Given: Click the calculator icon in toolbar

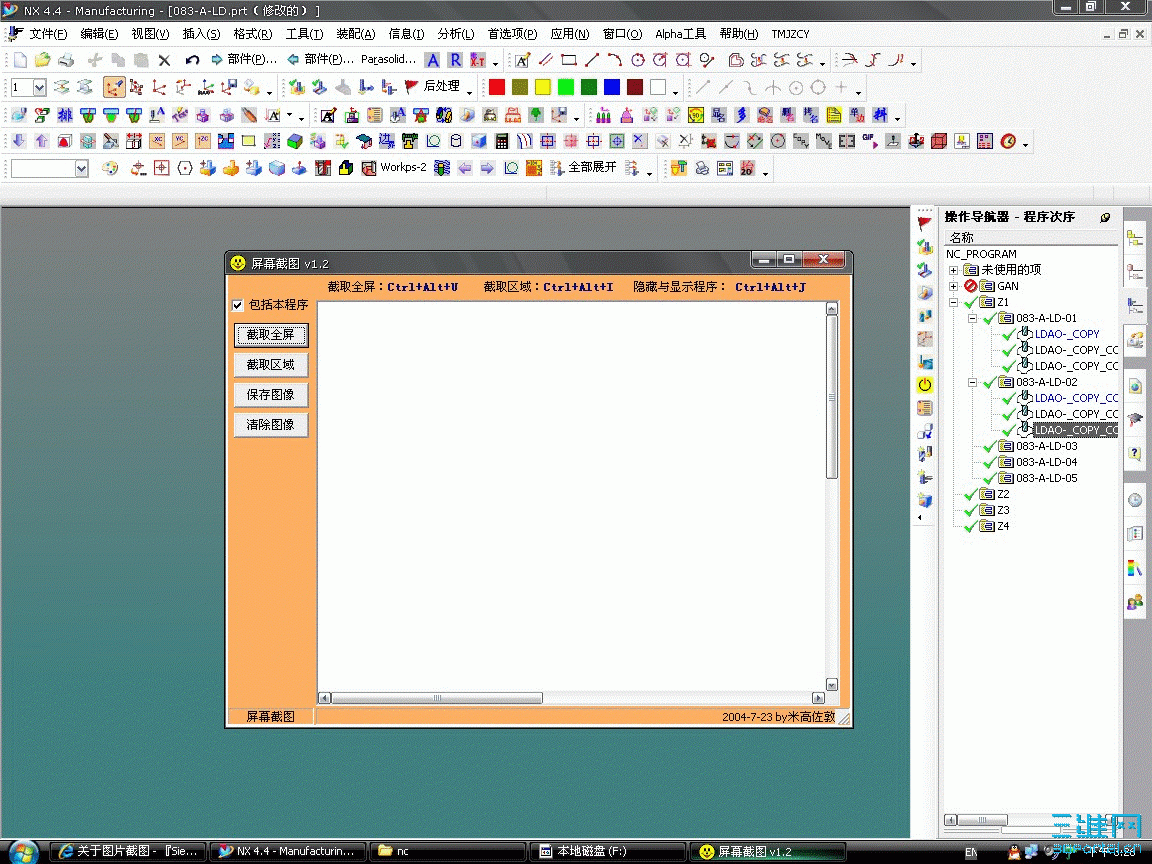Looking at the screenshot, I should (x=502, y=141).
